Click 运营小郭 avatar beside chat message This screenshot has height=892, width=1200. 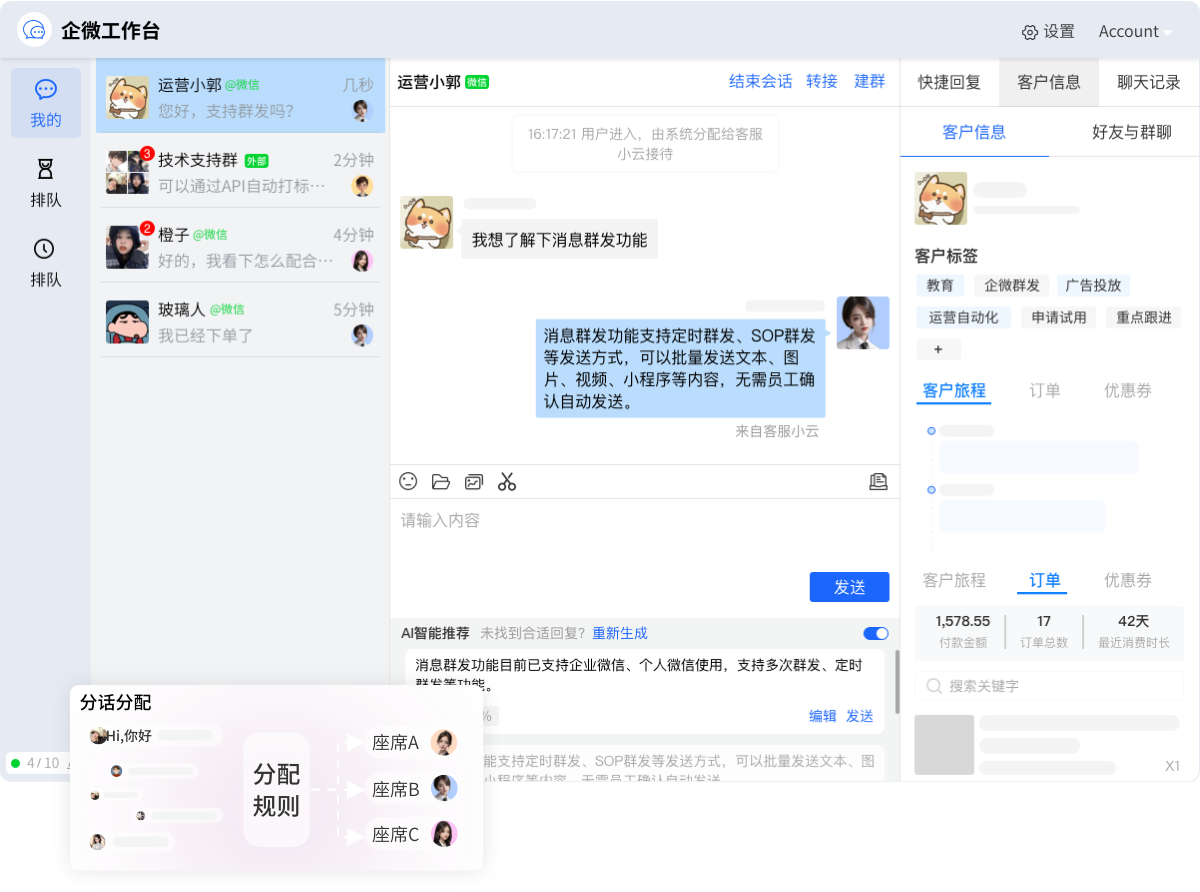click(427, 222)
